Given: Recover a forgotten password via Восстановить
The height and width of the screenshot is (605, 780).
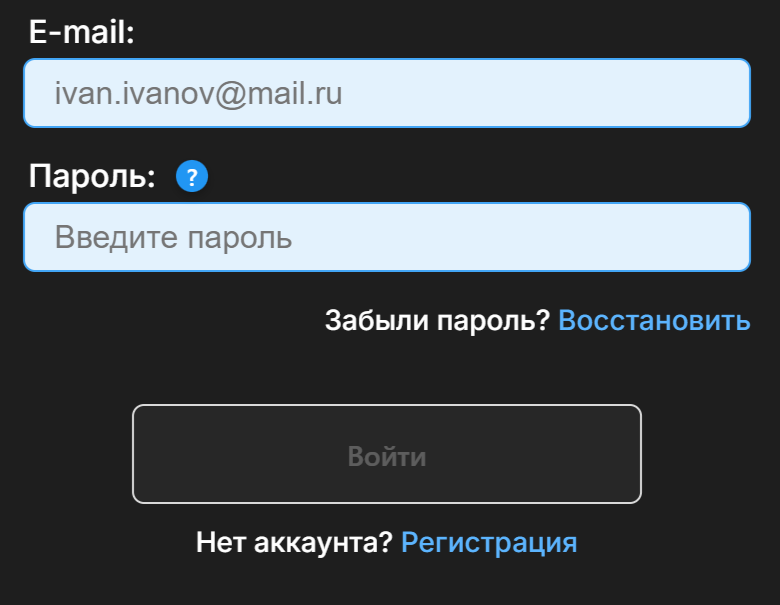Looking at the screenshot, I should click(653, 321).
